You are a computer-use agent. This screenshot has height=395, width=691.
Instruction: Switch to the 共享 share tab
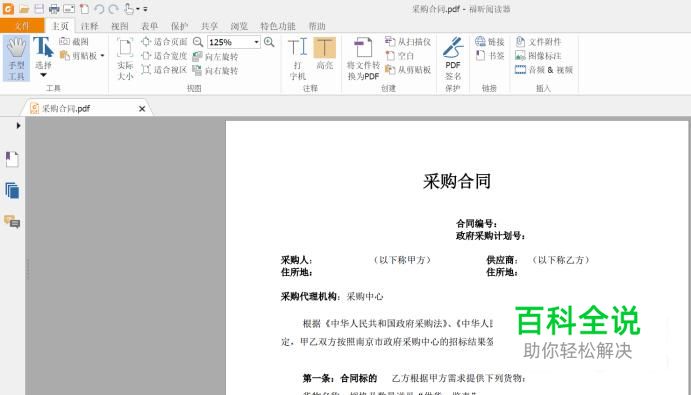pyautogui.click(x=209, y=26)
